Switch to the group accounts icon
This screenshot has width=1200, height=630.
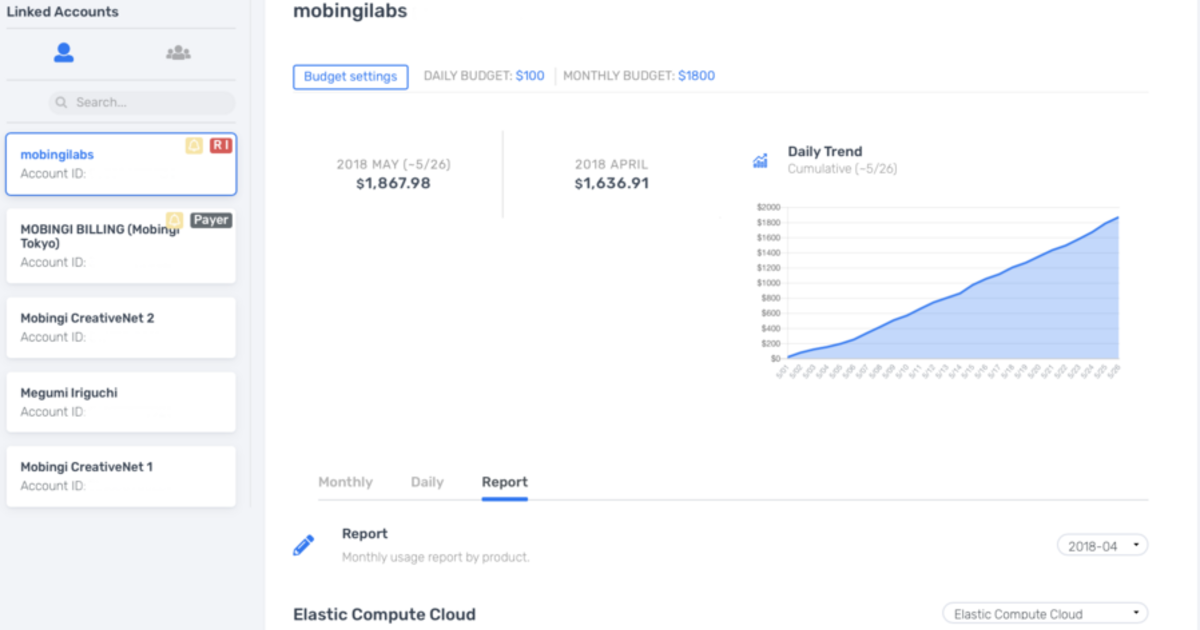pyautogui.click(x=178, y=54)
